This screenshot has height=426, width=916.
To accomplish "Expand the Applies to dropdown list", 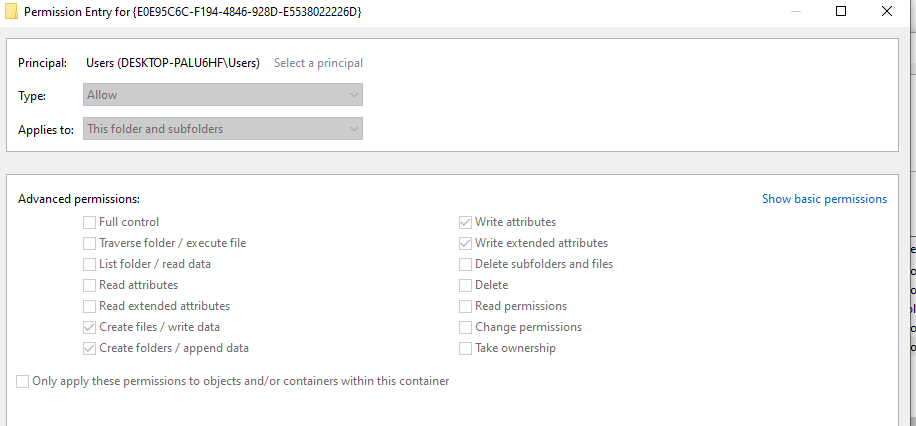I will coord(222,129).
